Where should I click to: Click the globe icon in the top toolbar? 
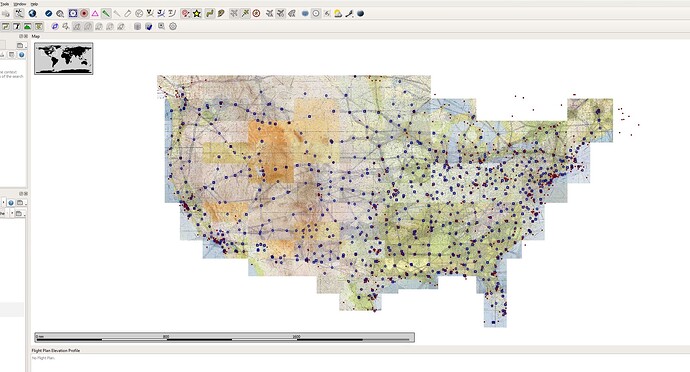(32, 14)
